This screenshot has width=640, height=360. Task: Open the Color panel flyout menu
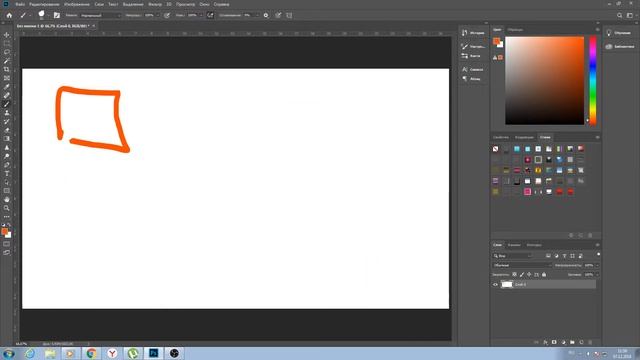pyautogui.click(x=598, y=29)
